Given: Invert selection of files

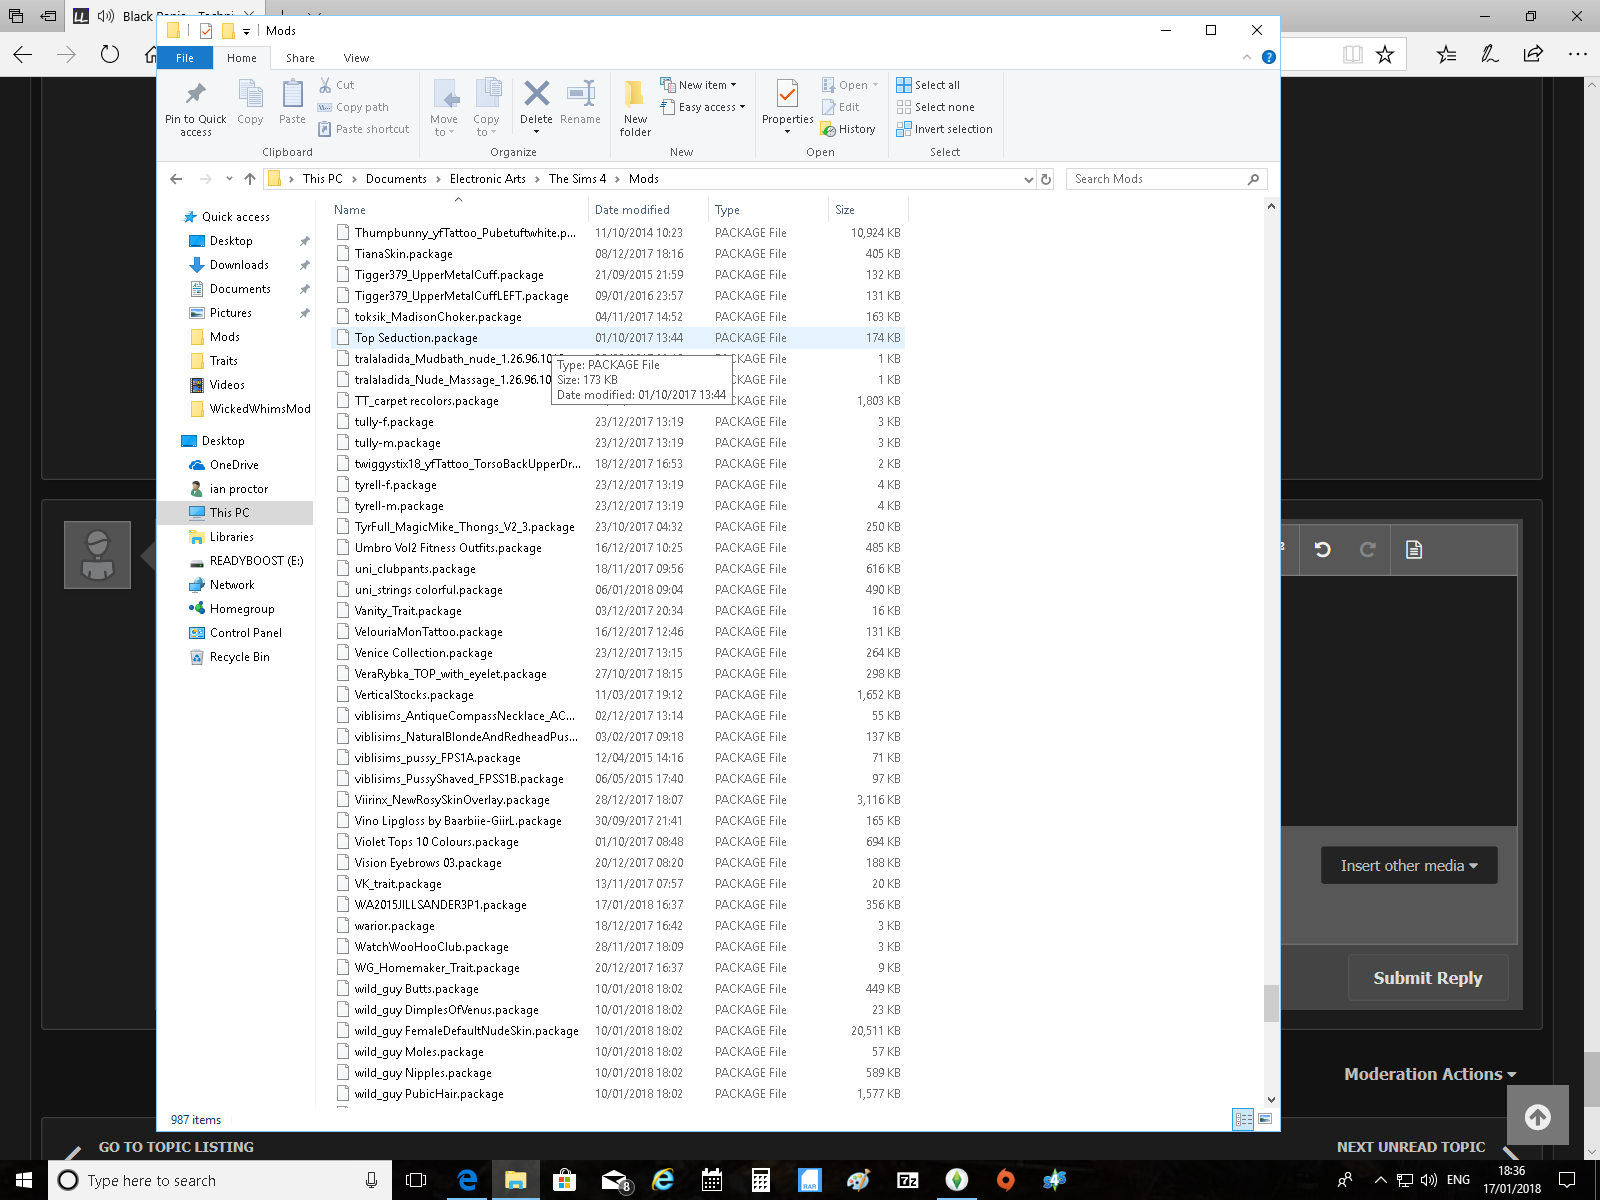Looking at the screenshot, I should [x=944, y=129].
